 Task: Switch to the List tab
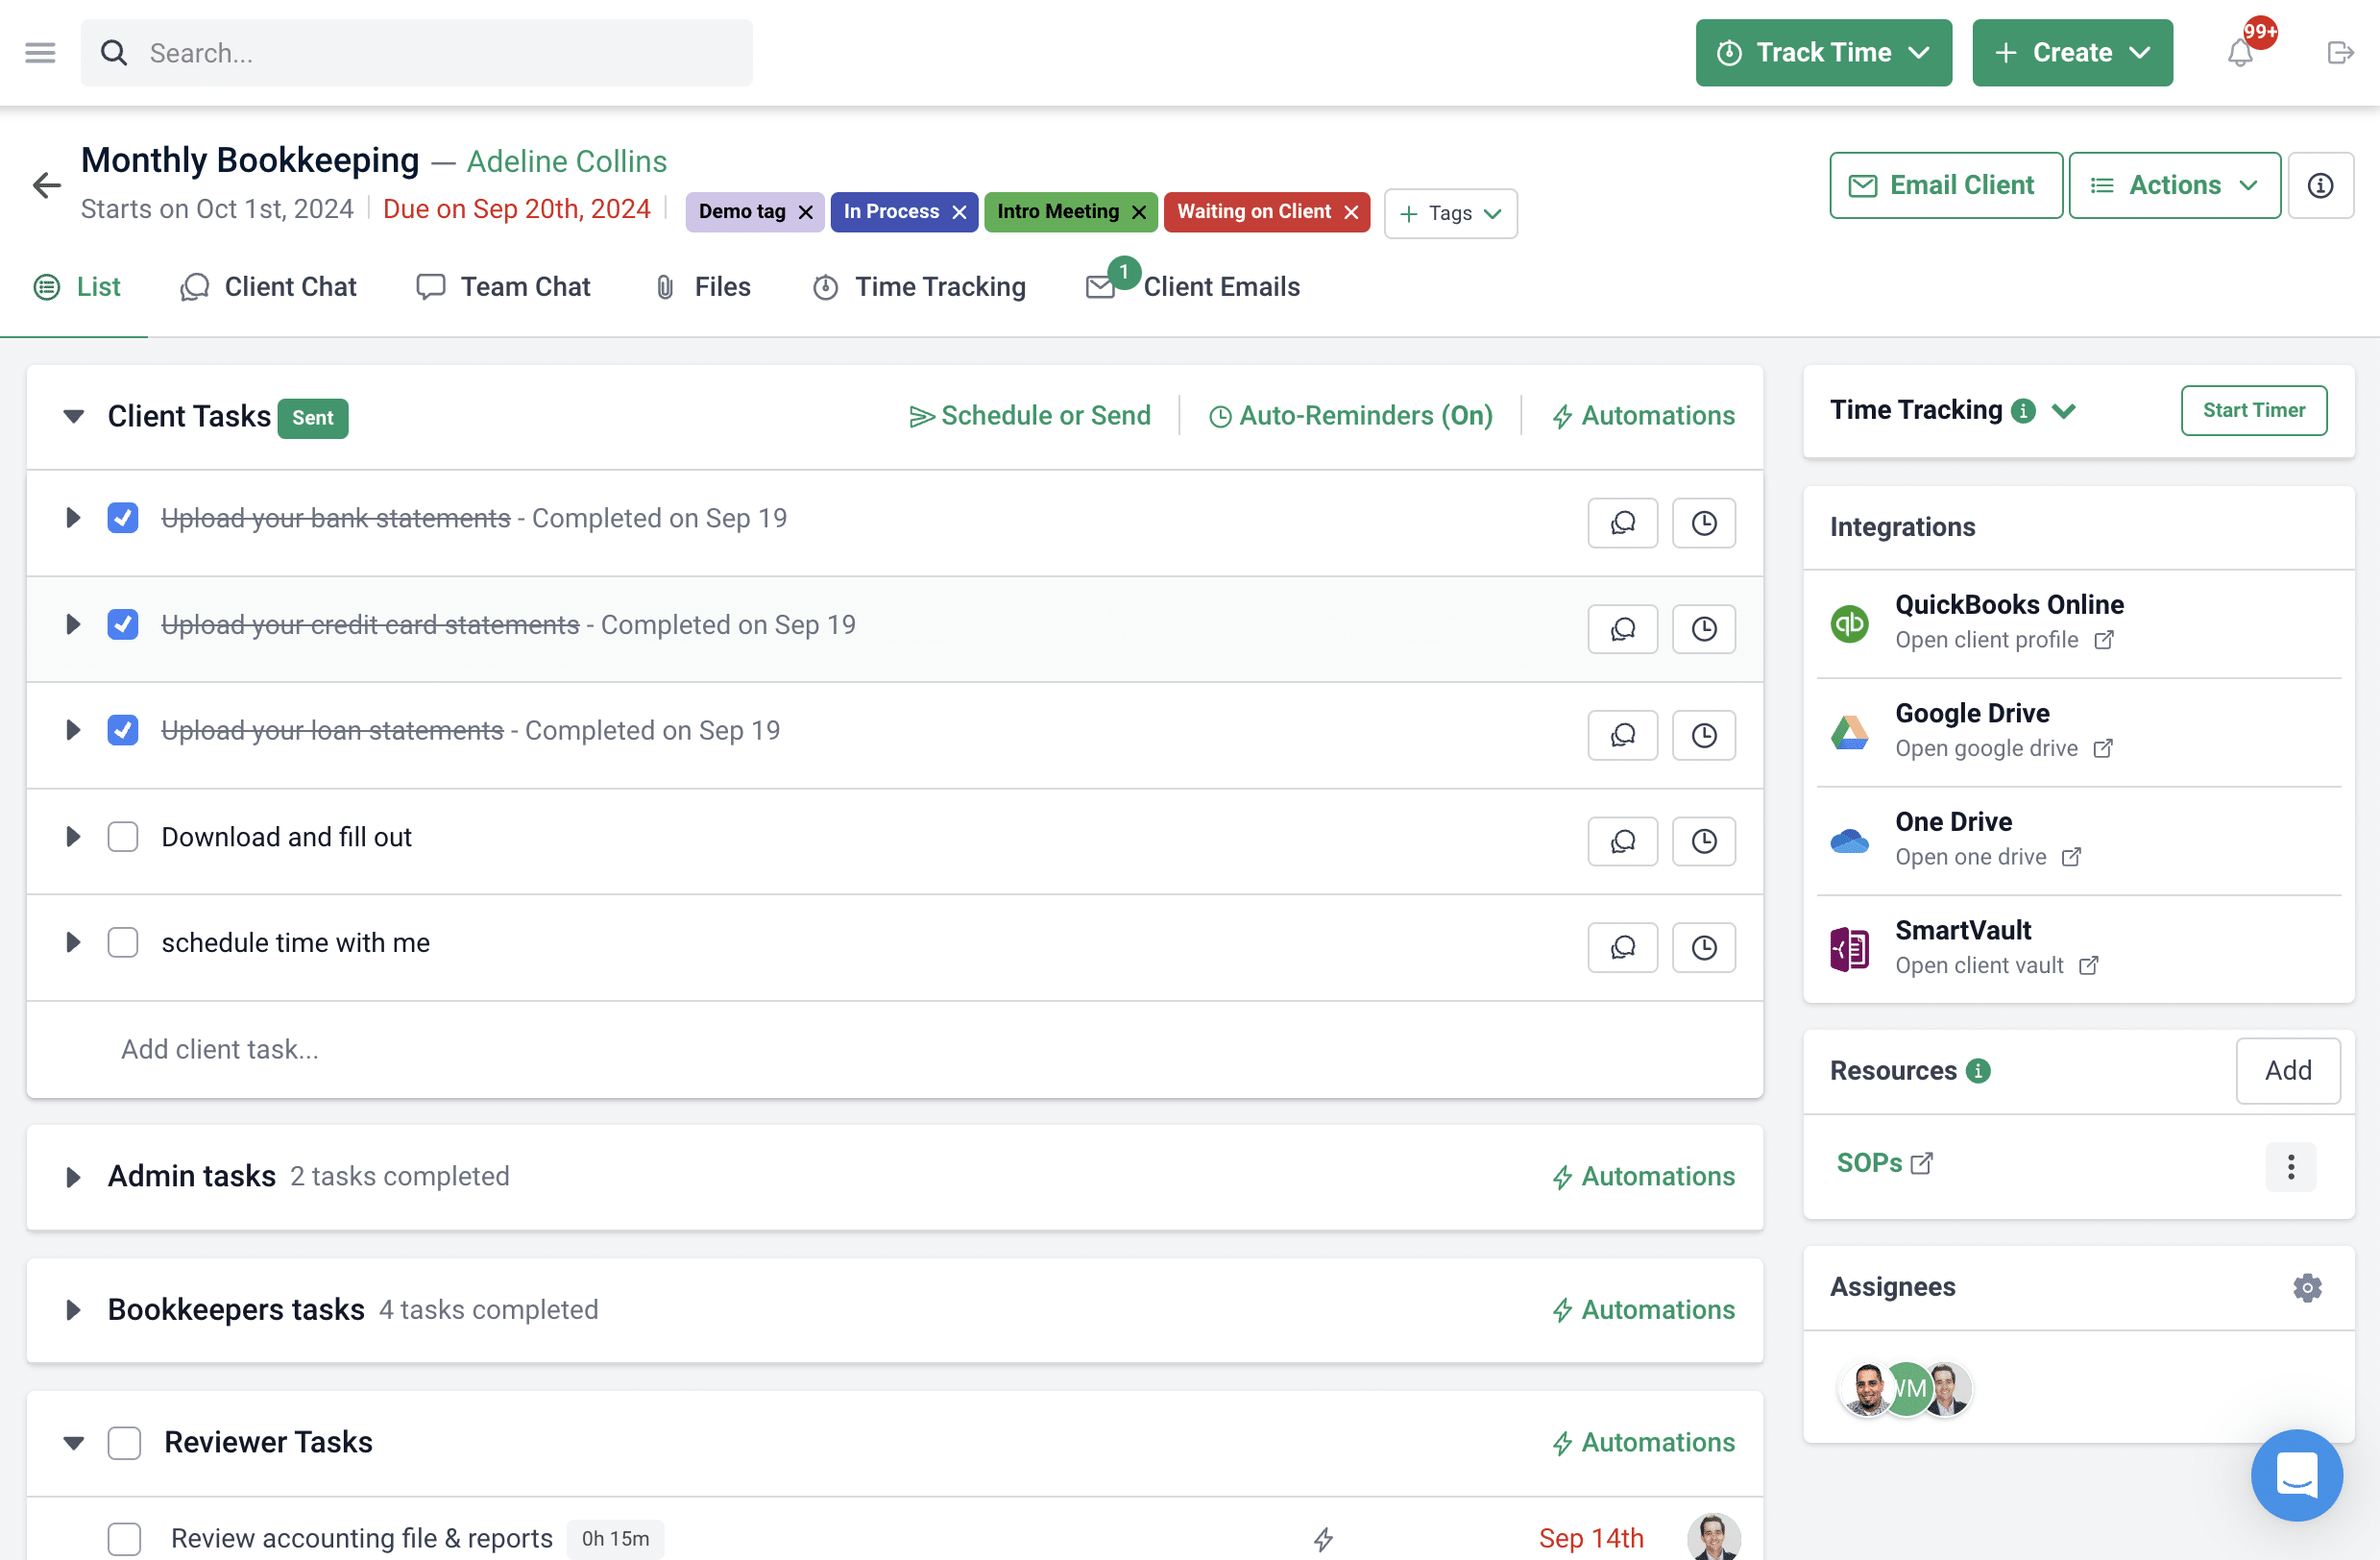[77, 287]
